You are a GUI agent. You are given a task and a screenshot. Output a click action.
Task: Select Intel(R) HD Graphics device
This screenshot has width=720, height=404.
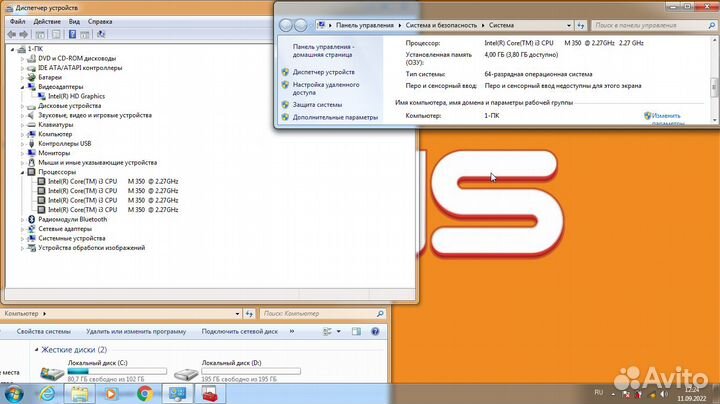[x=76, y=96]
